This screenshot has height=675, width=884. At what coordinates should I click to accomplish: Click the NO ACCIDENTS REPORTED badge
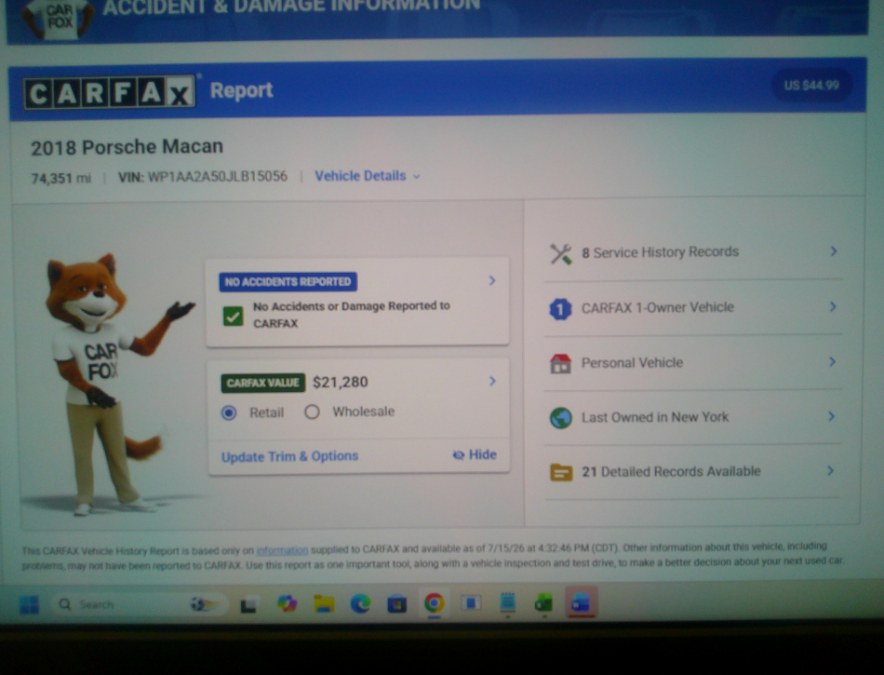coord(288,281)
